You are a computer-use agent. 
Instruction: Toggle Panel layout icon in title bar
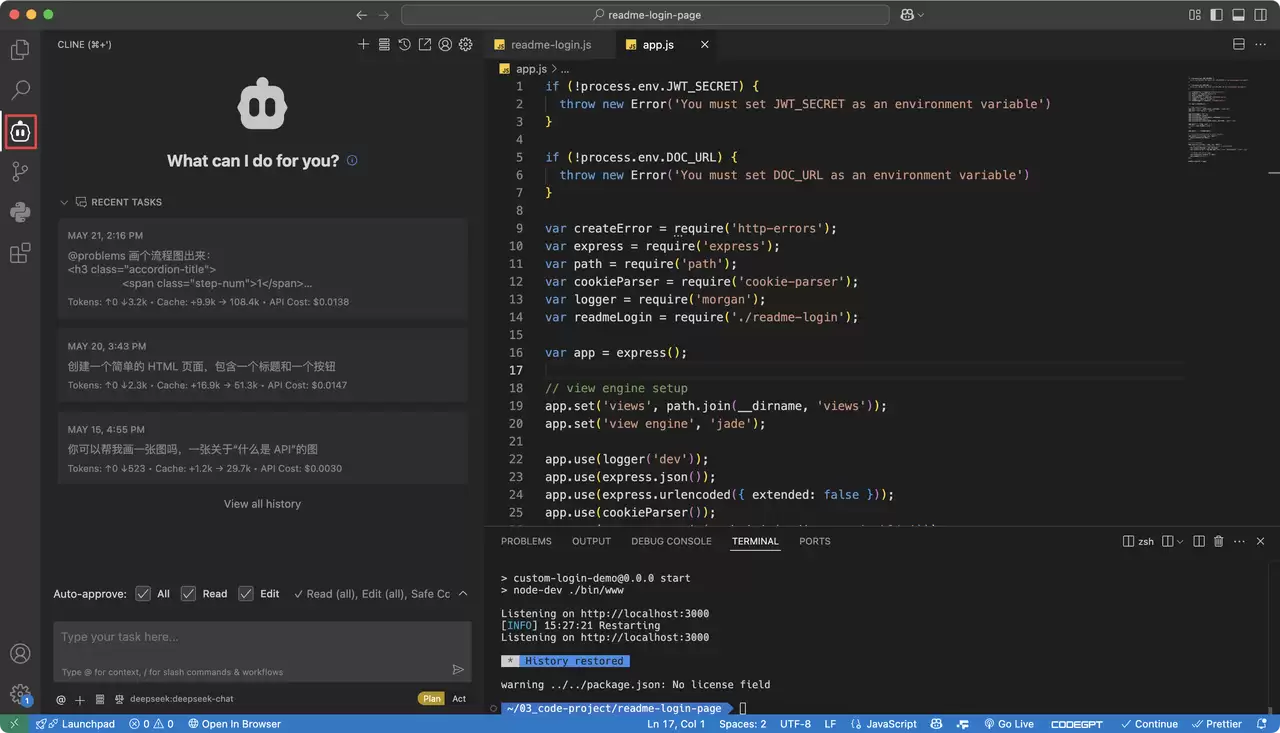pyautogui.click(x=1238, y=15)
